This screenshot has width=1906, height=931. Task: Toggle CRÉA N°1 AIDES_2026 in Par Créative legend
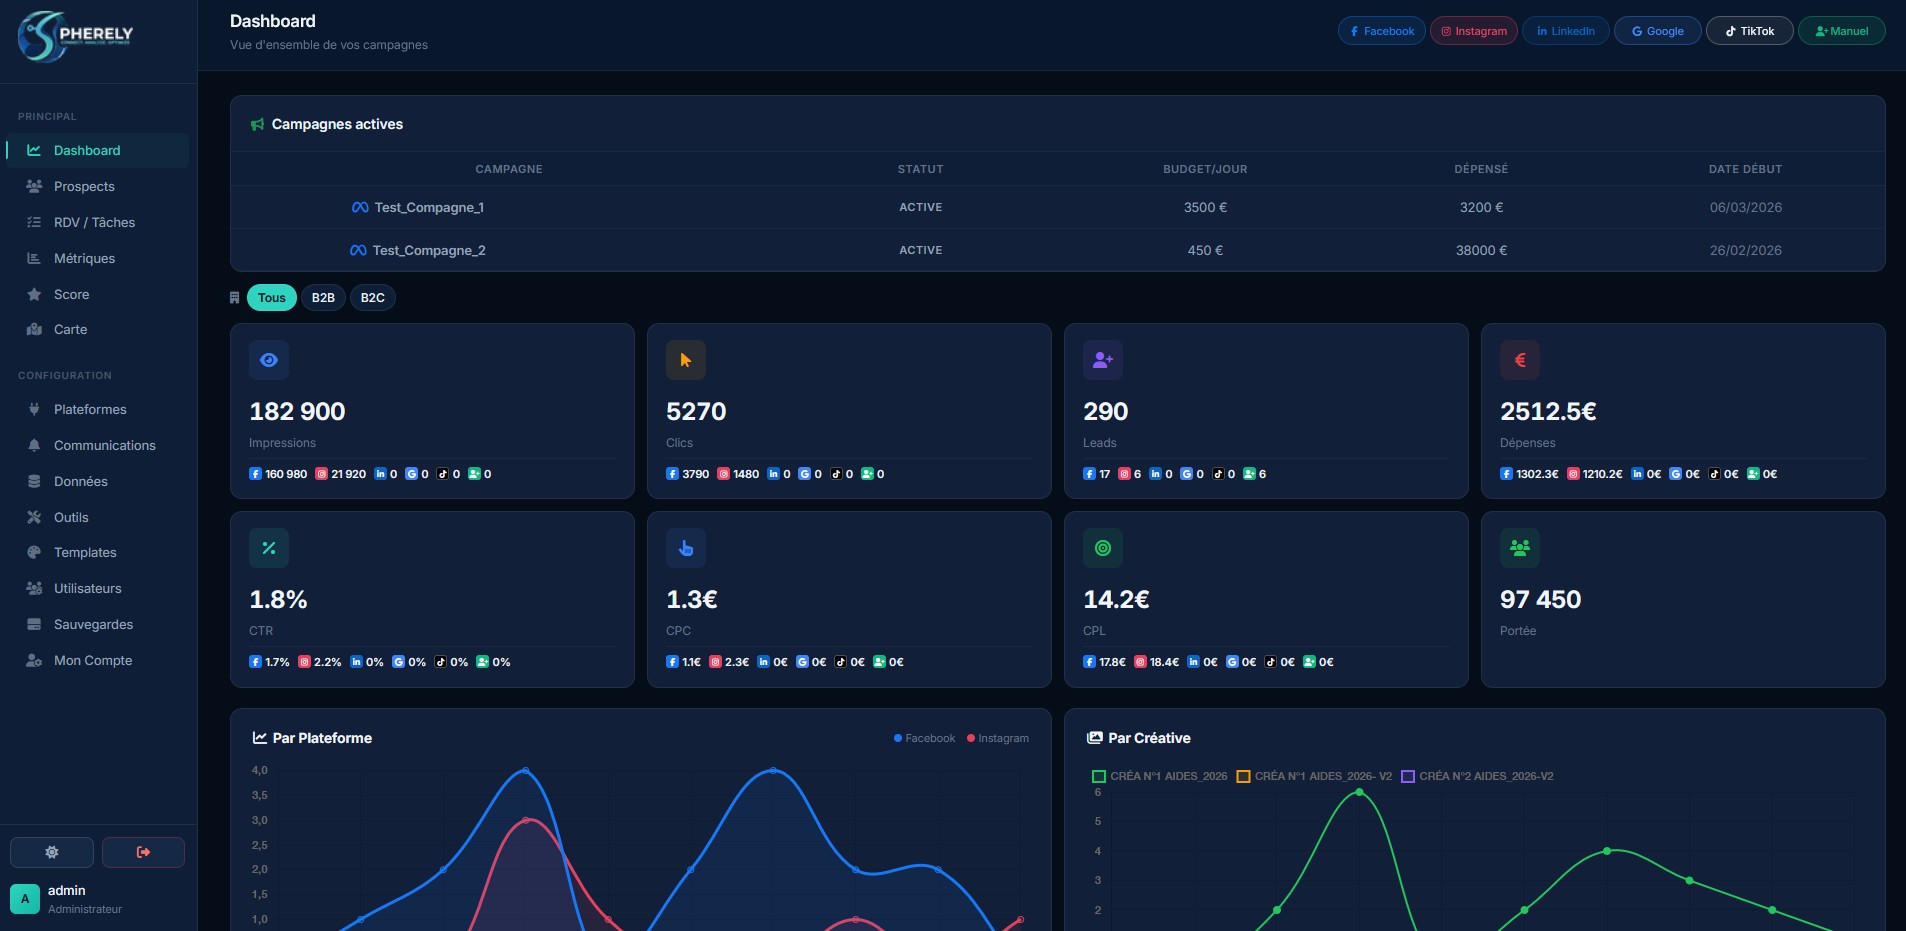[1160, 775]
